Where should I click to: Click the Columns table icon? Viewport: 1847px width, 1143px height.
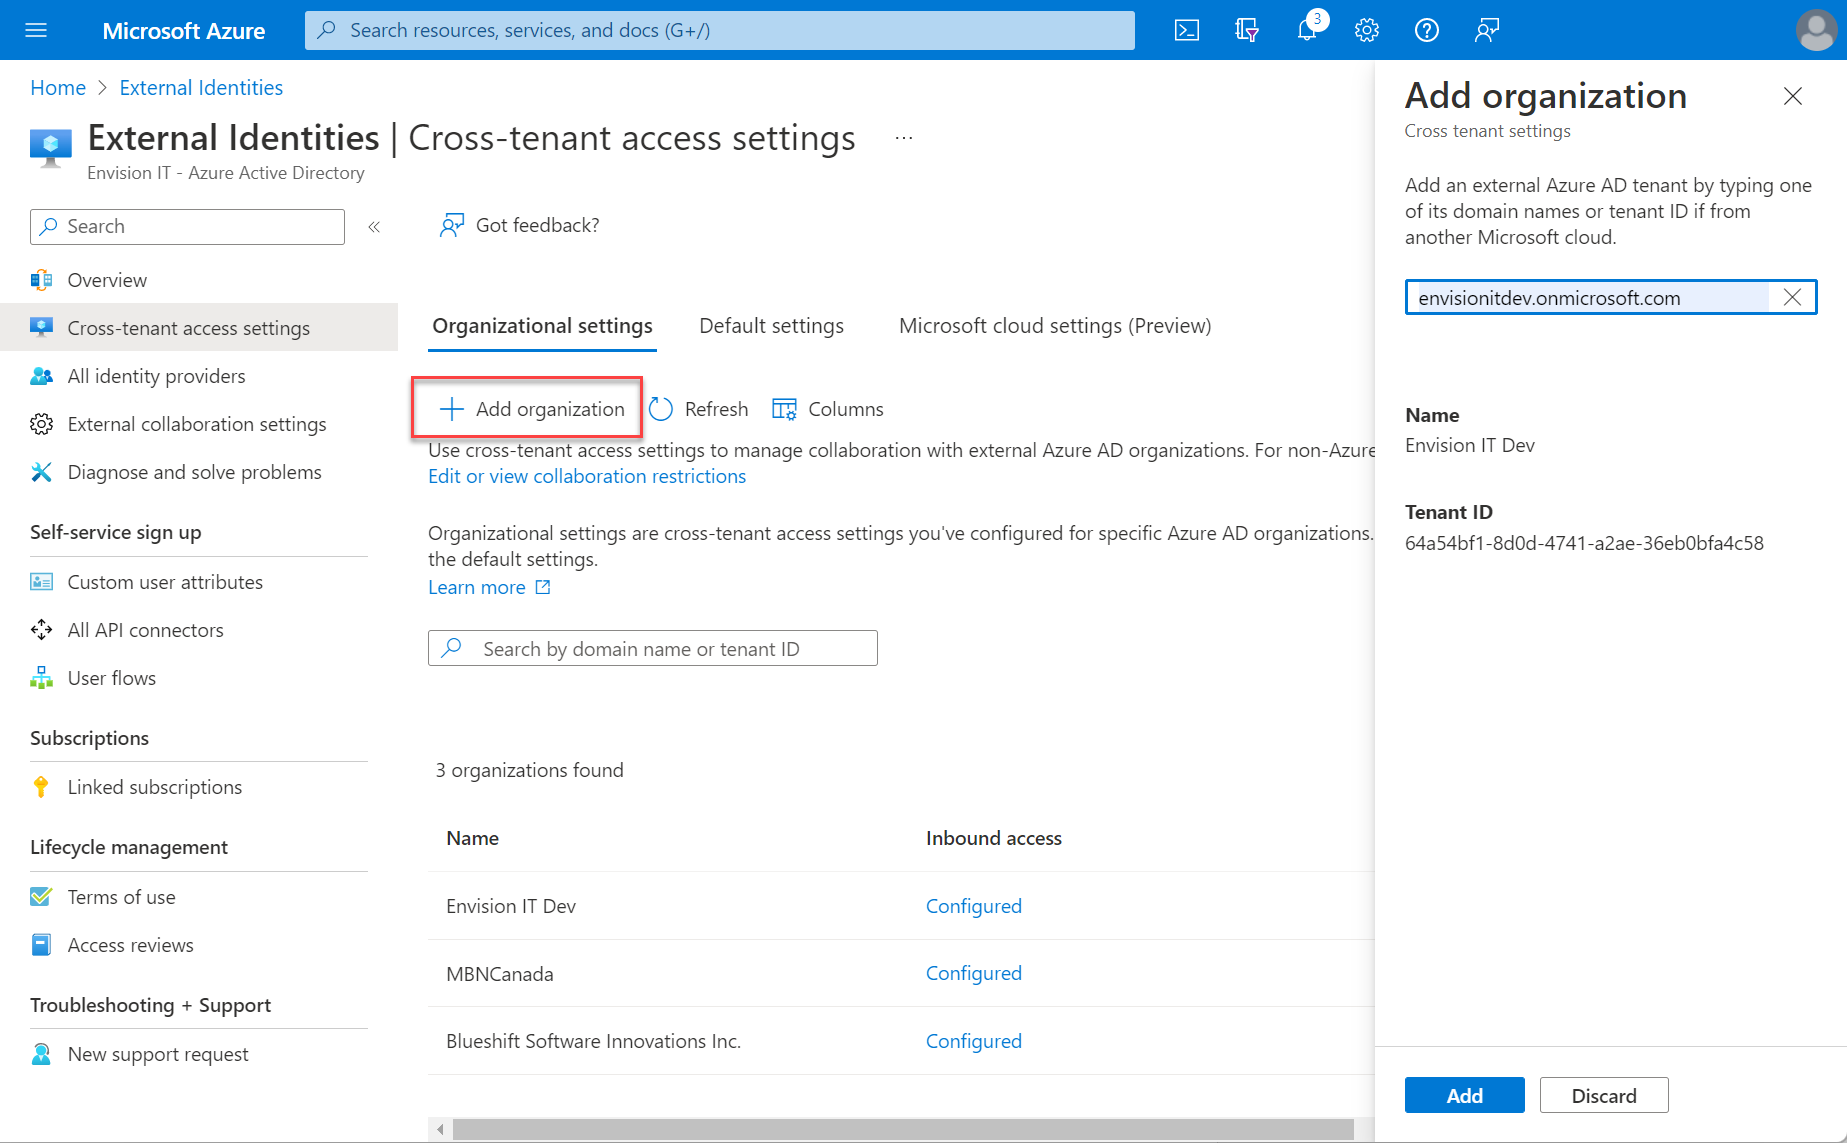click(x=784, y=409)
